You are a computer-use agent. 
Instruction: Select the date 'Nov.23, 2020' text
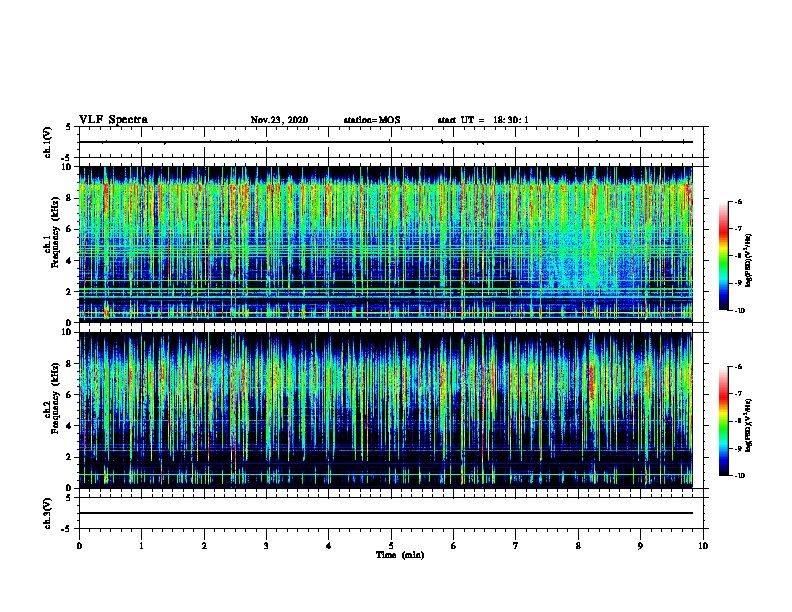click(279, 120)
